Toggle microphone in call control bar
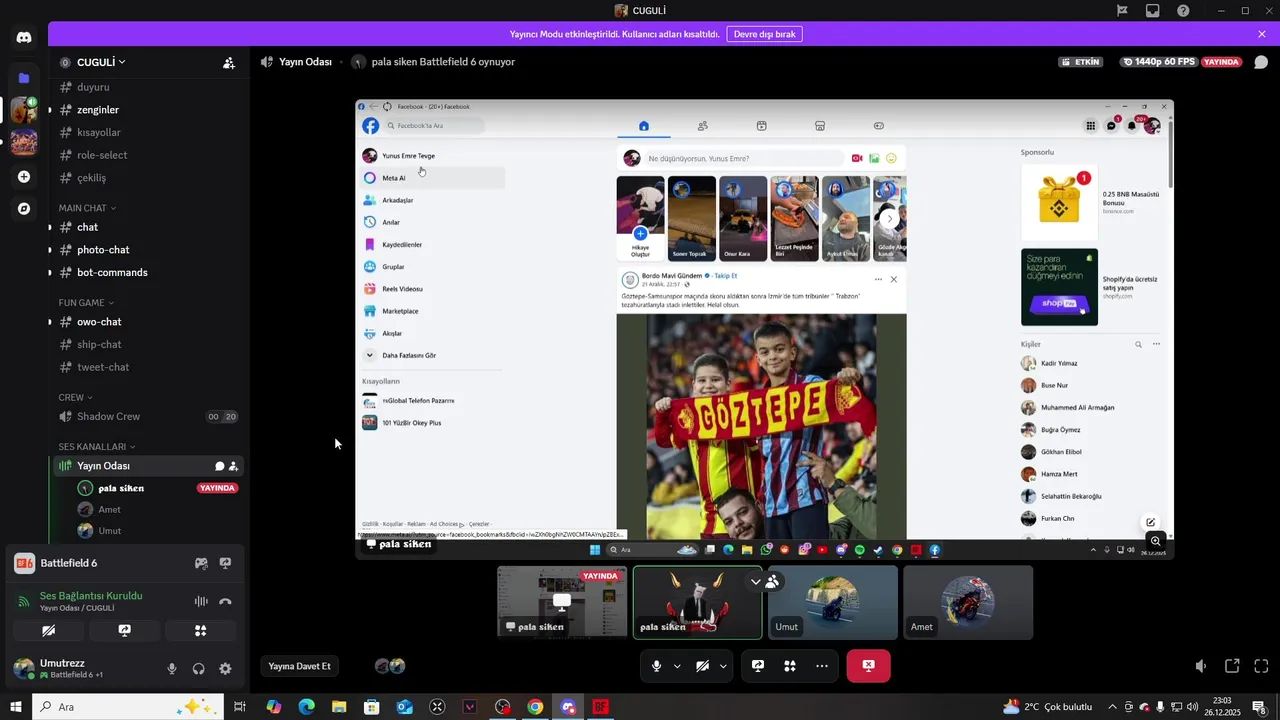 coord(657,666)
